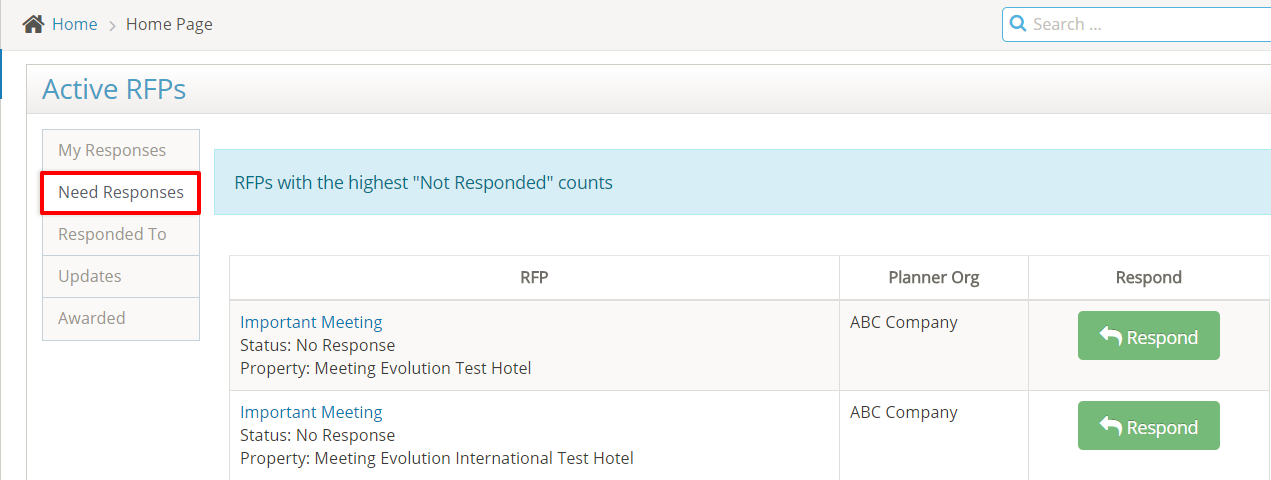Open the Home breadcrumb link
Screen dimensions: 1271x480
(75, 24)
